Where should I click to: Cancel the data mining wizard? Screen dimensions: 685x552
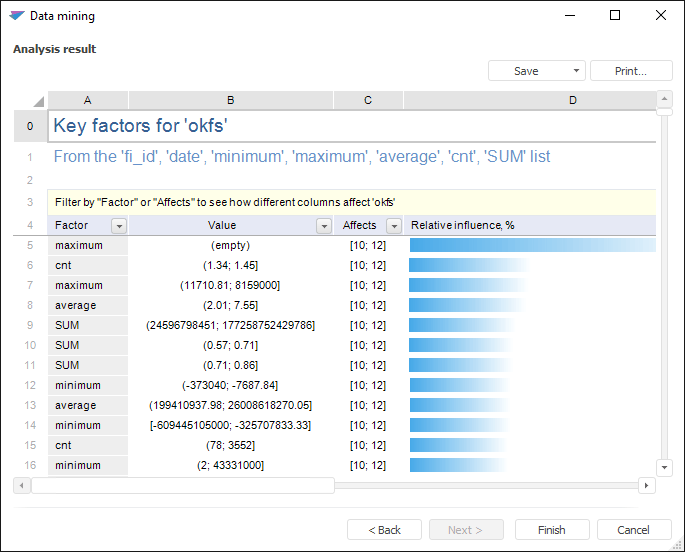633,530
